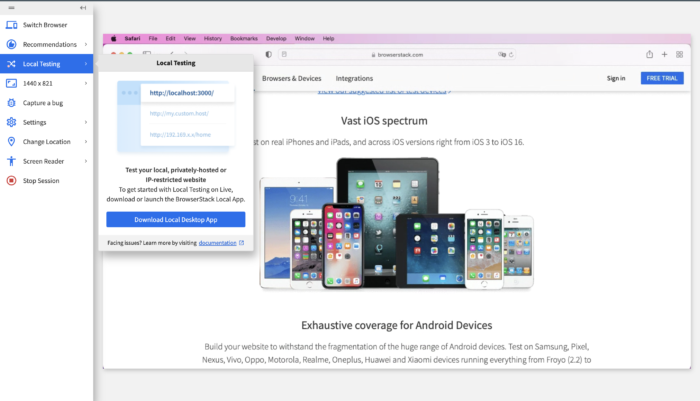The image size is (700, 401).
Task: Click the Change Location pin icon
Action: [x=11, y=141]
